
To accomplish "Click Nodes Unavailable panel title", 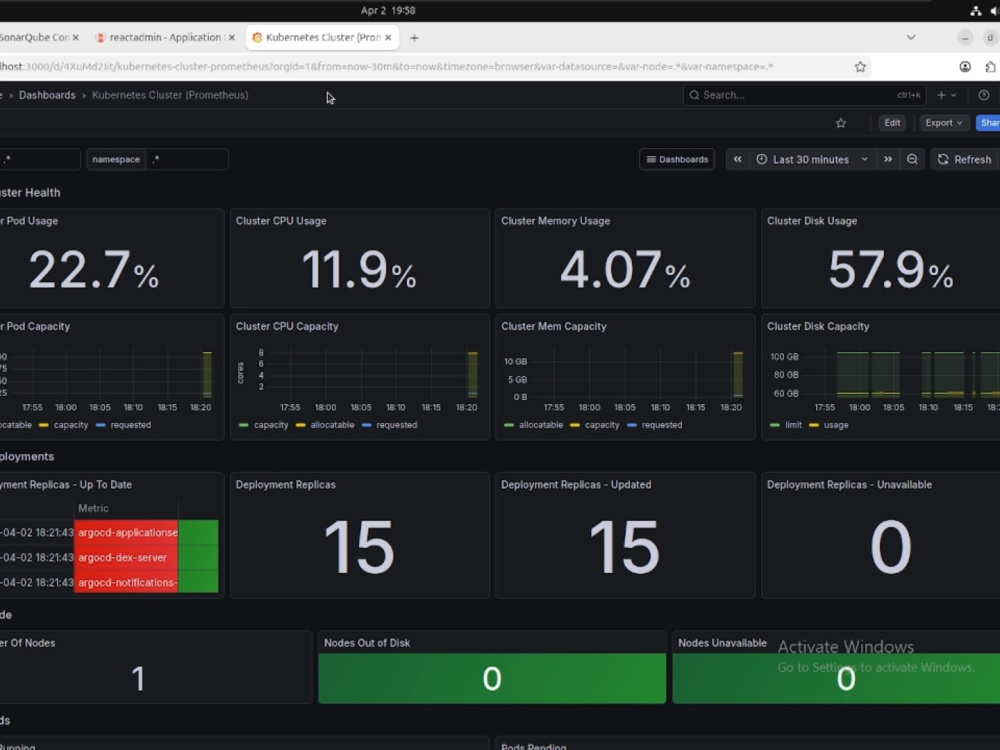I will pos(722,643).
